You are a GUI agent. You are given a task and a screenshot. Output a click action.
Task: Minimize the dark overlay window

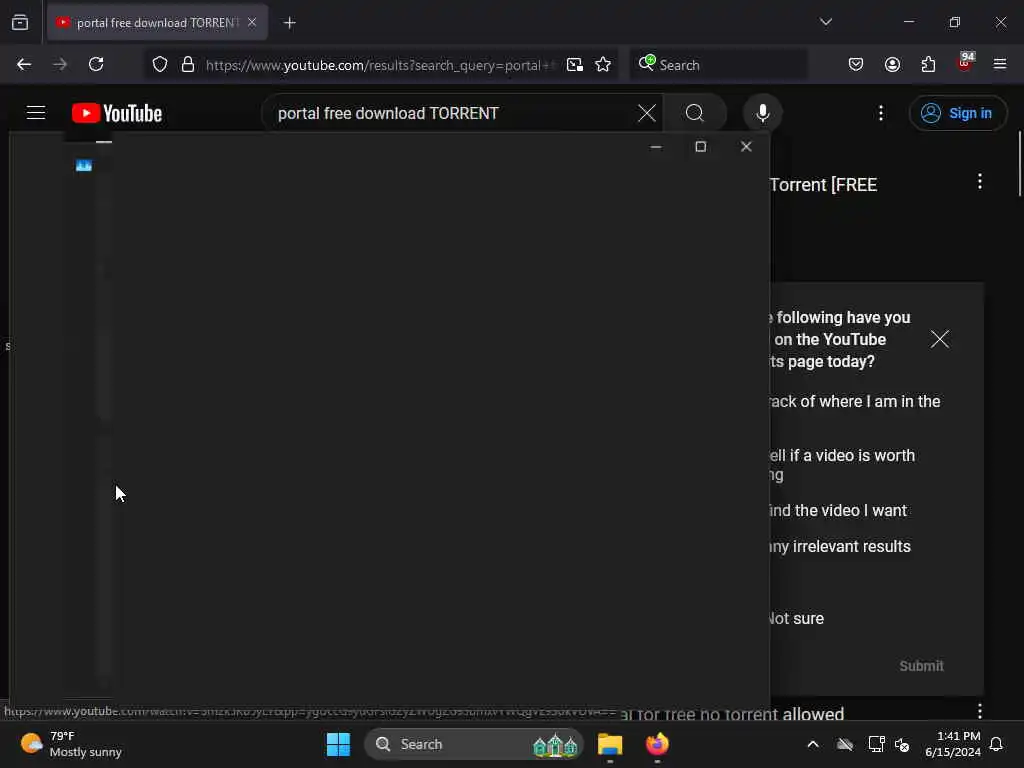click(656, 146)
